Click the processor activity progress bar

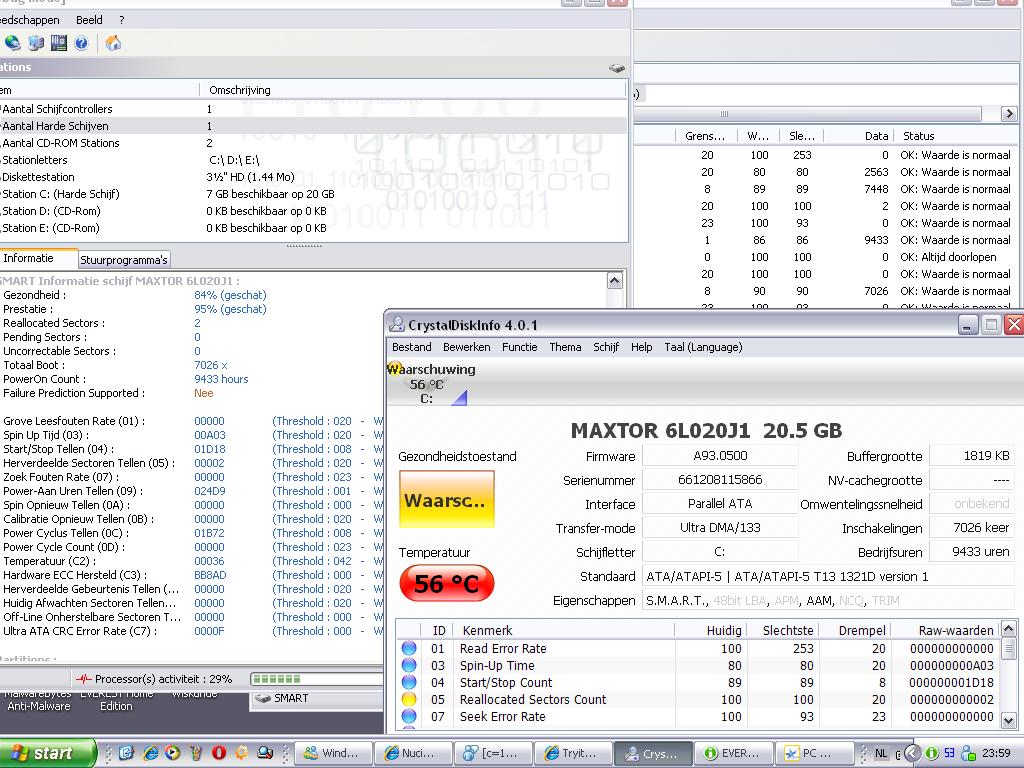[316, 679]
